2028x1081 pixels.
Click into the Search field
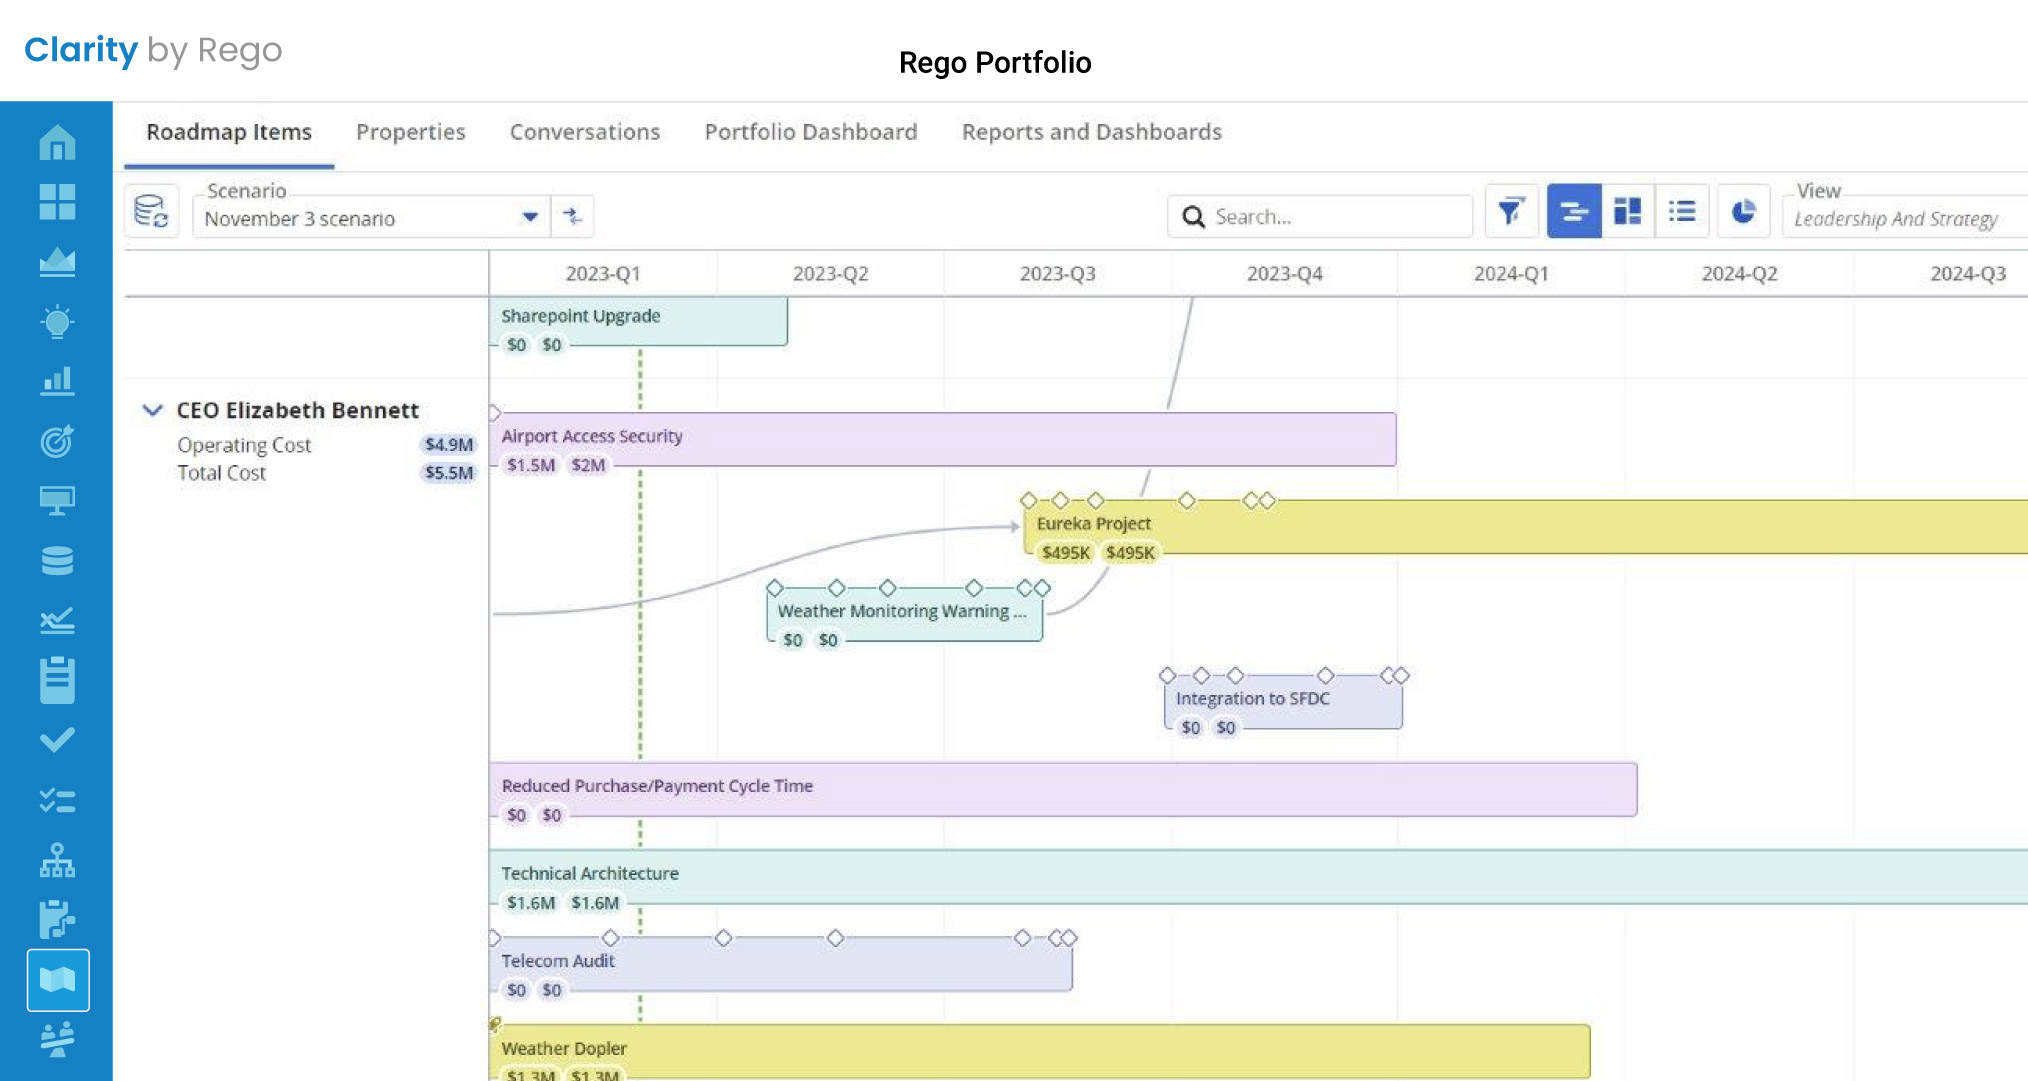point(1320,216)
